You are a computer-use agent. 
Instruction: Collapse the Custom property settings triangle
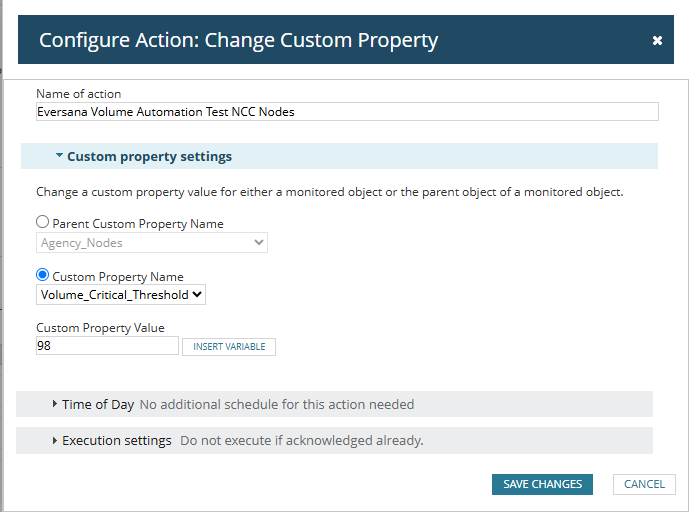pyautogui.click(x=59, y=156)
